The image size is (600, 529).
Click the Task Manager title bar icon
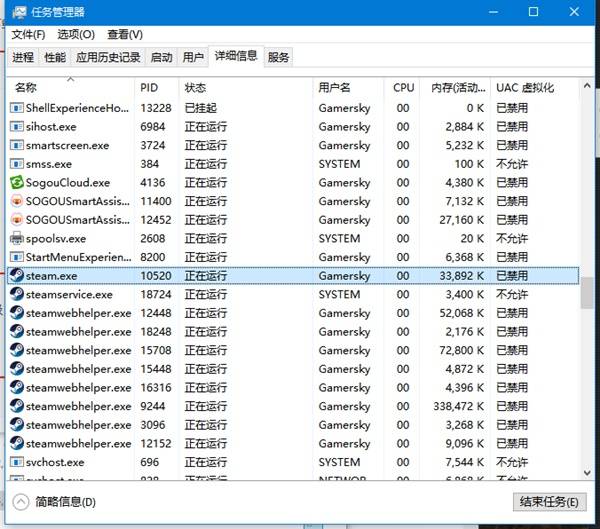coord(17,12)
